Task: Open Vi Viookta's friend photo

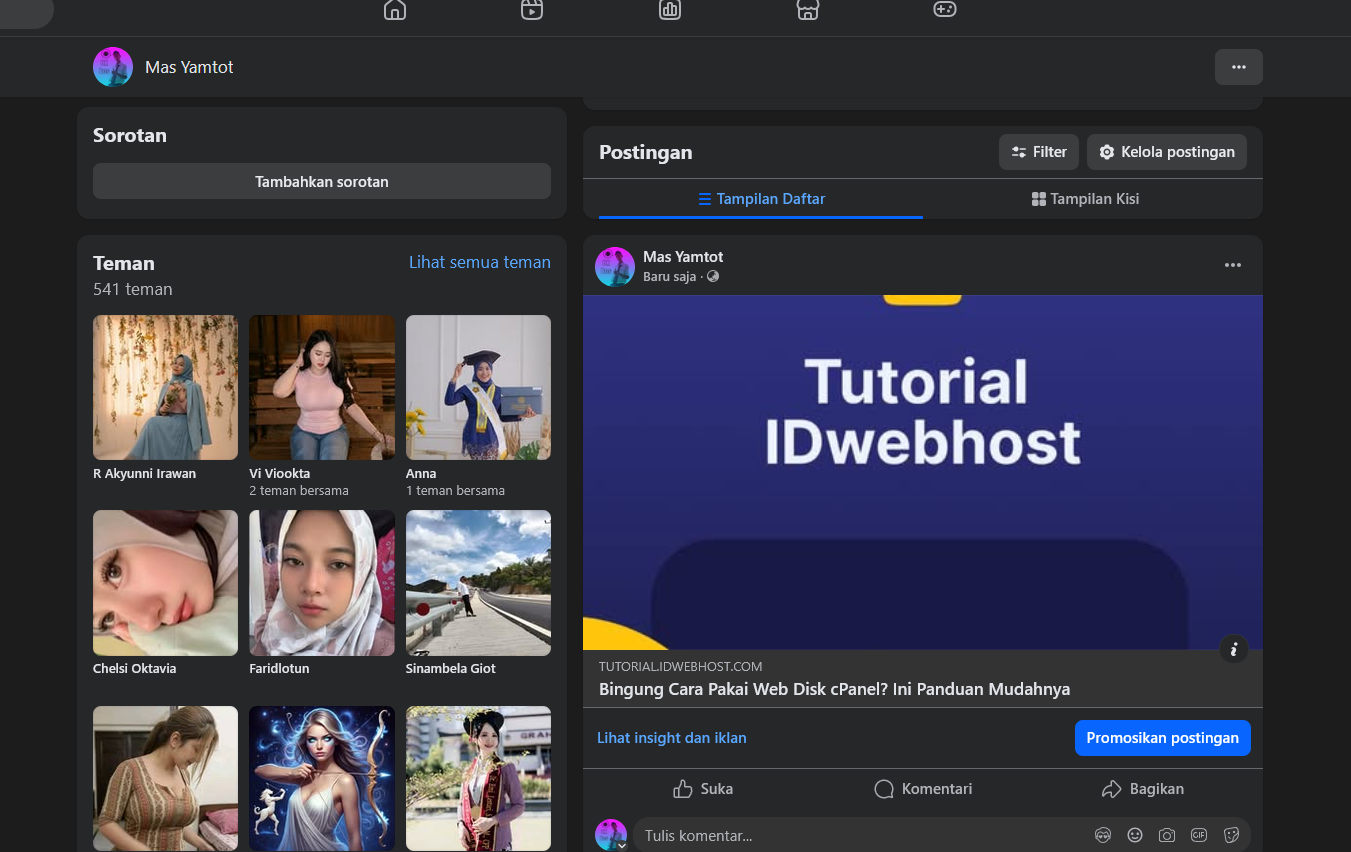Action: 322,388
